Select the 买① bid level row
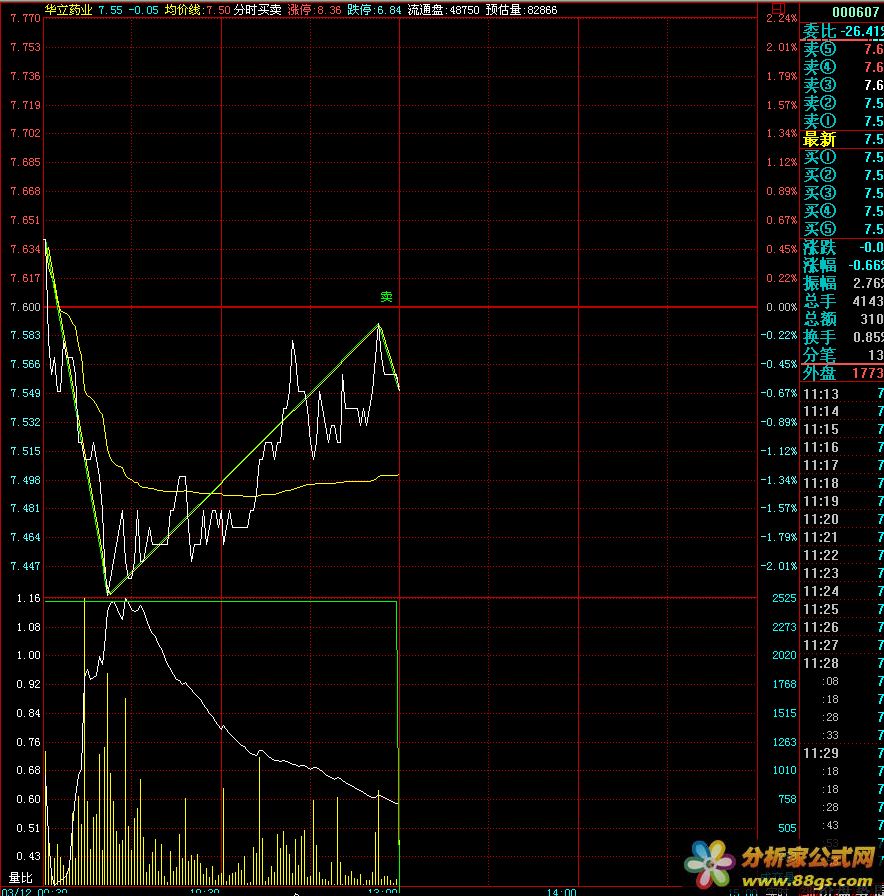Viewport: 884px width, 896px height. tap(842, 157)
